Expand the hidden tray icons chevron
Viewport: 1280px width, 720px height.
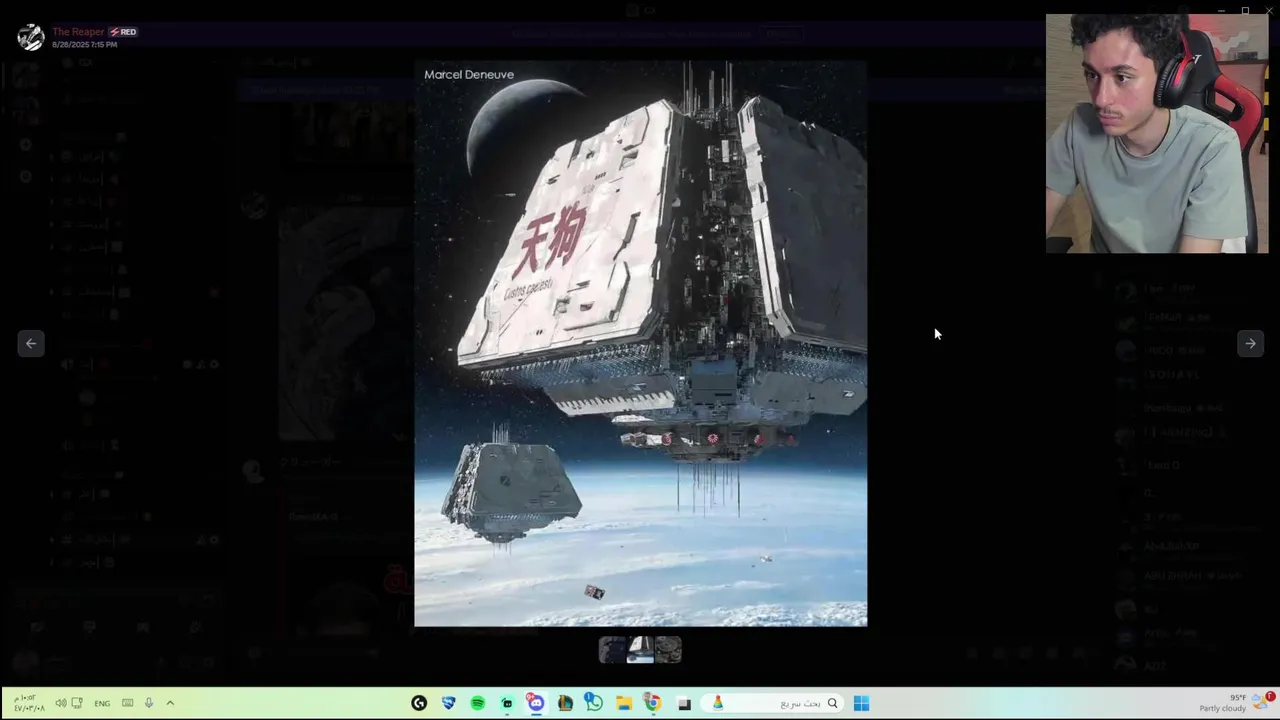[170, 703]
